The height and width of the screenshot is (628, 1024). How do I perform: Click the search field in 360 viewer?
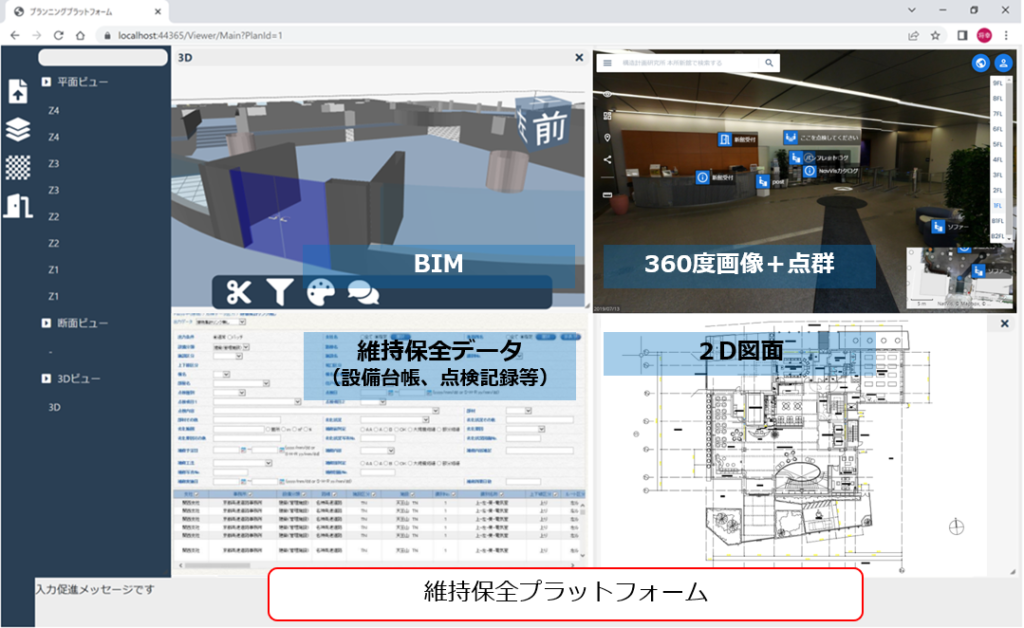pos(690,62)
